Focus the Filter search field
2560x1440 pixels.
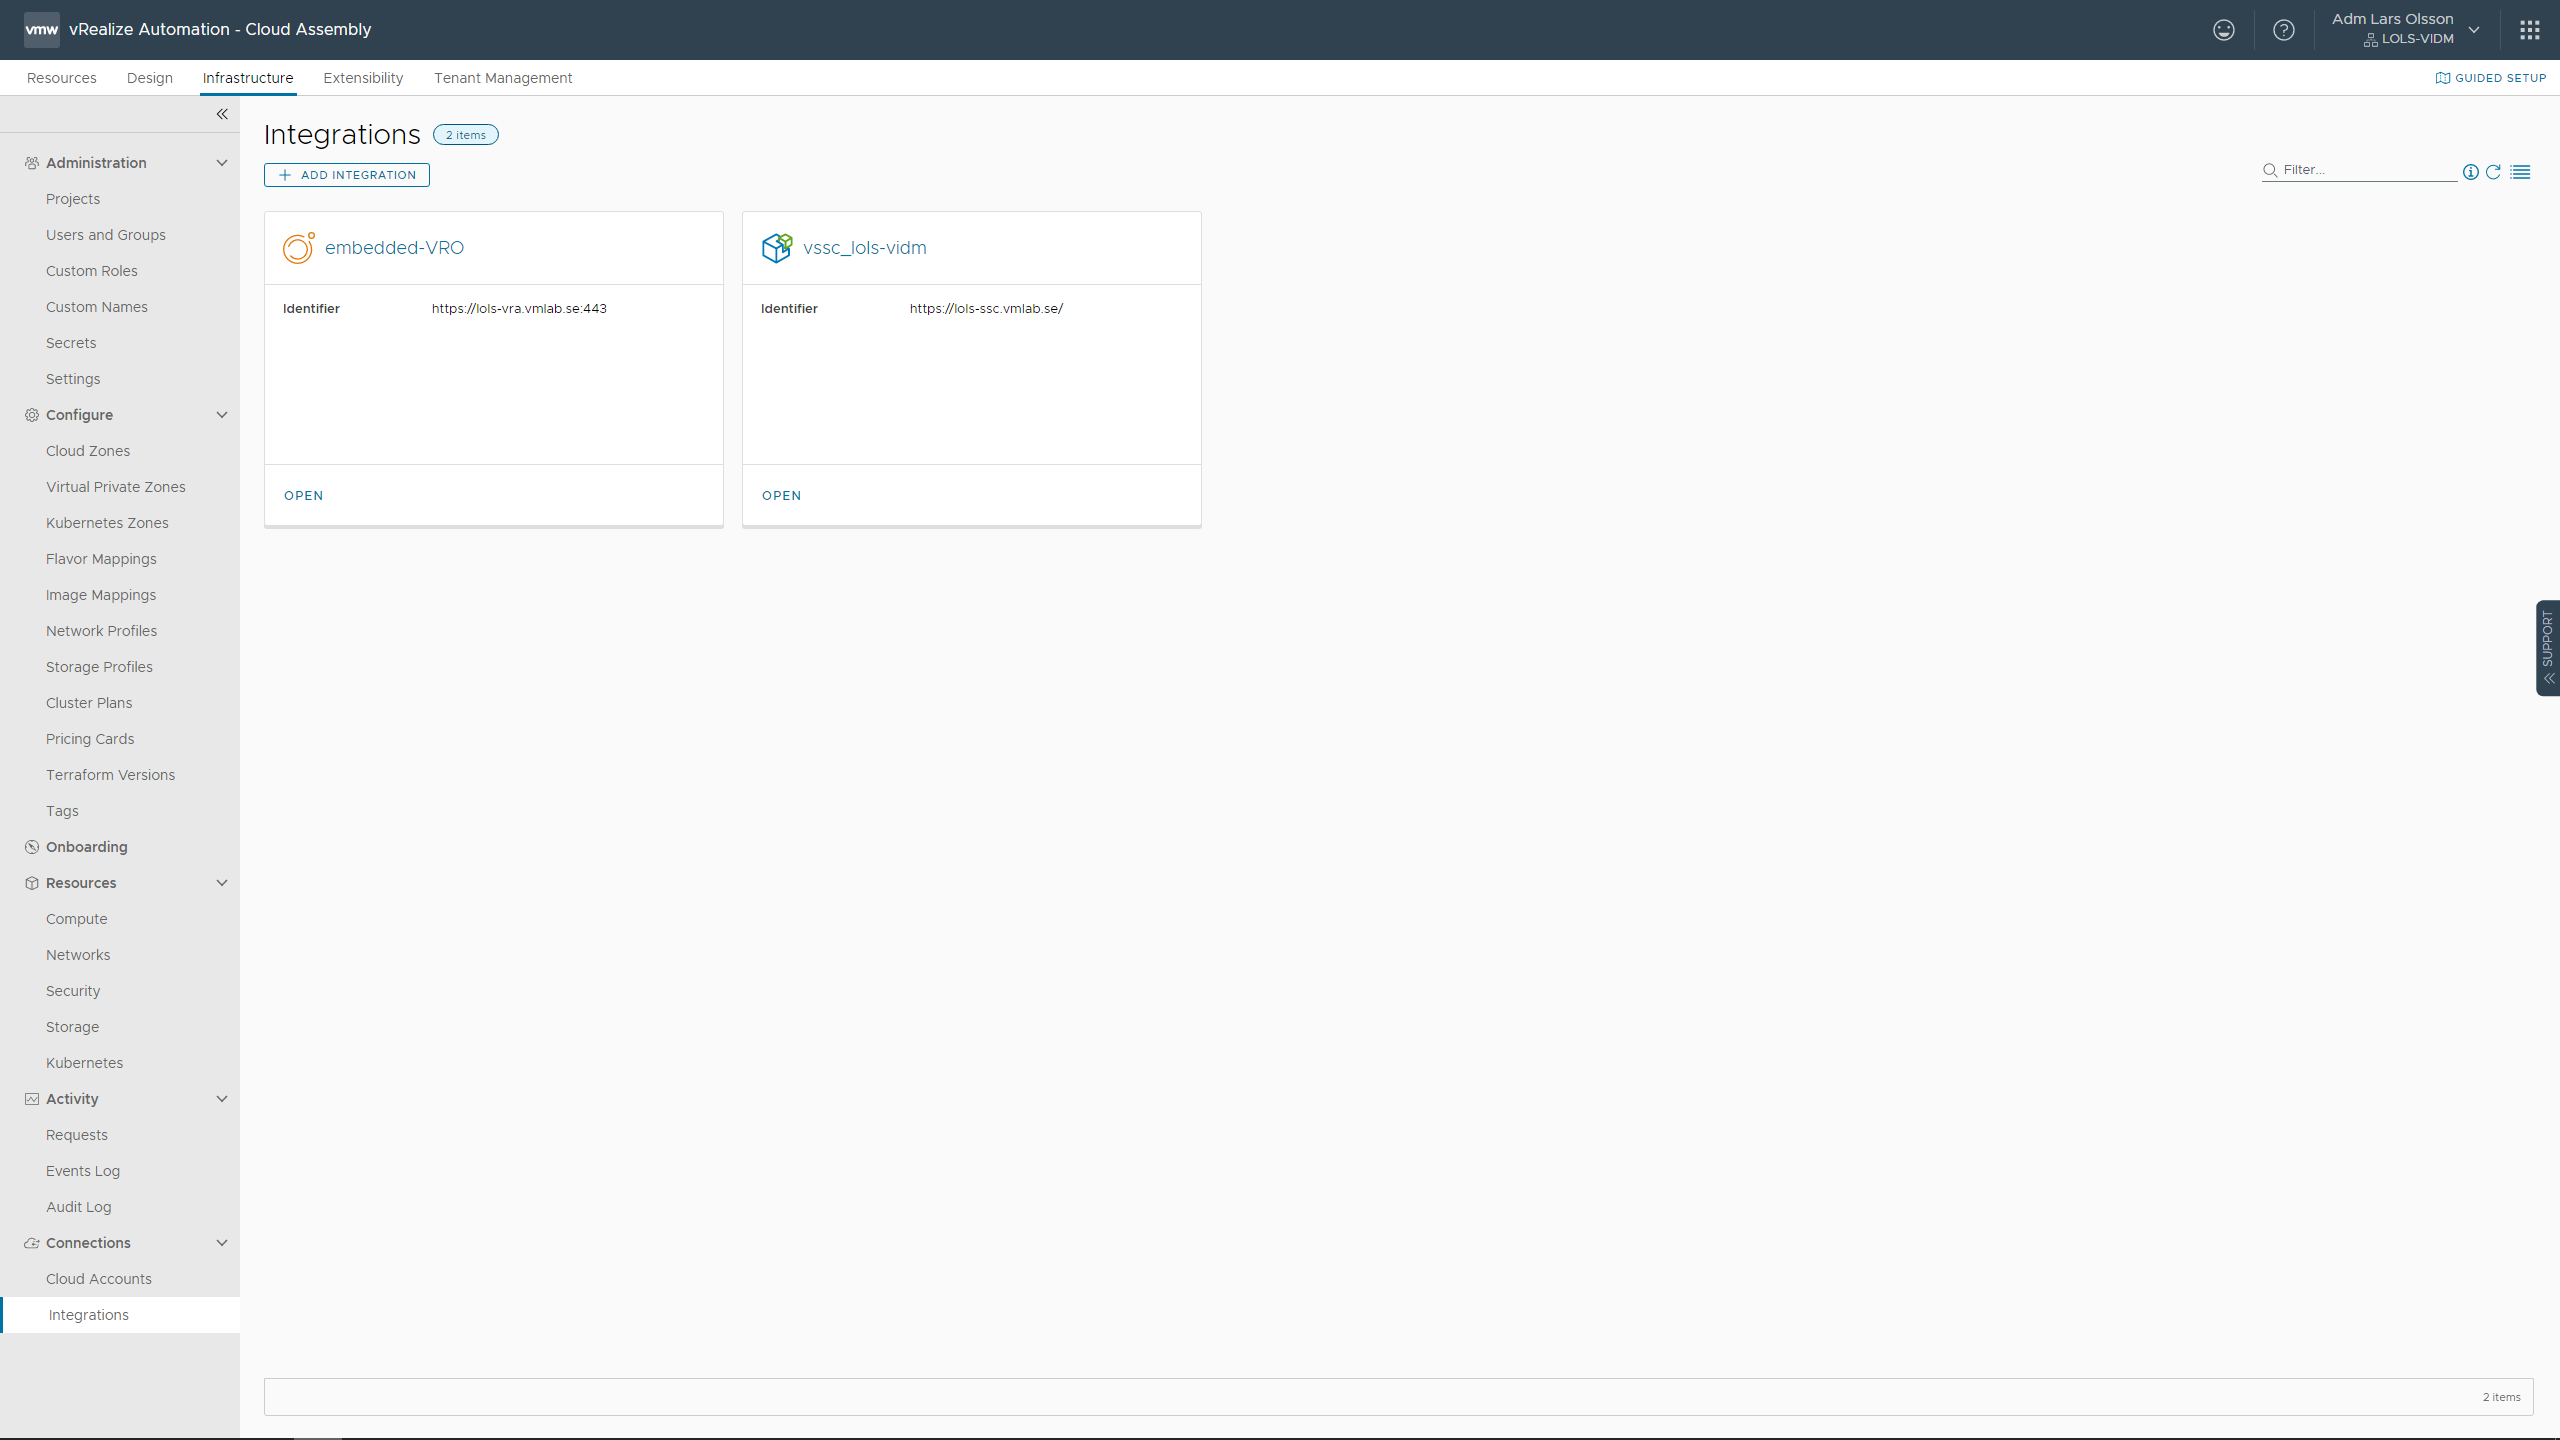coord(2360,170)
